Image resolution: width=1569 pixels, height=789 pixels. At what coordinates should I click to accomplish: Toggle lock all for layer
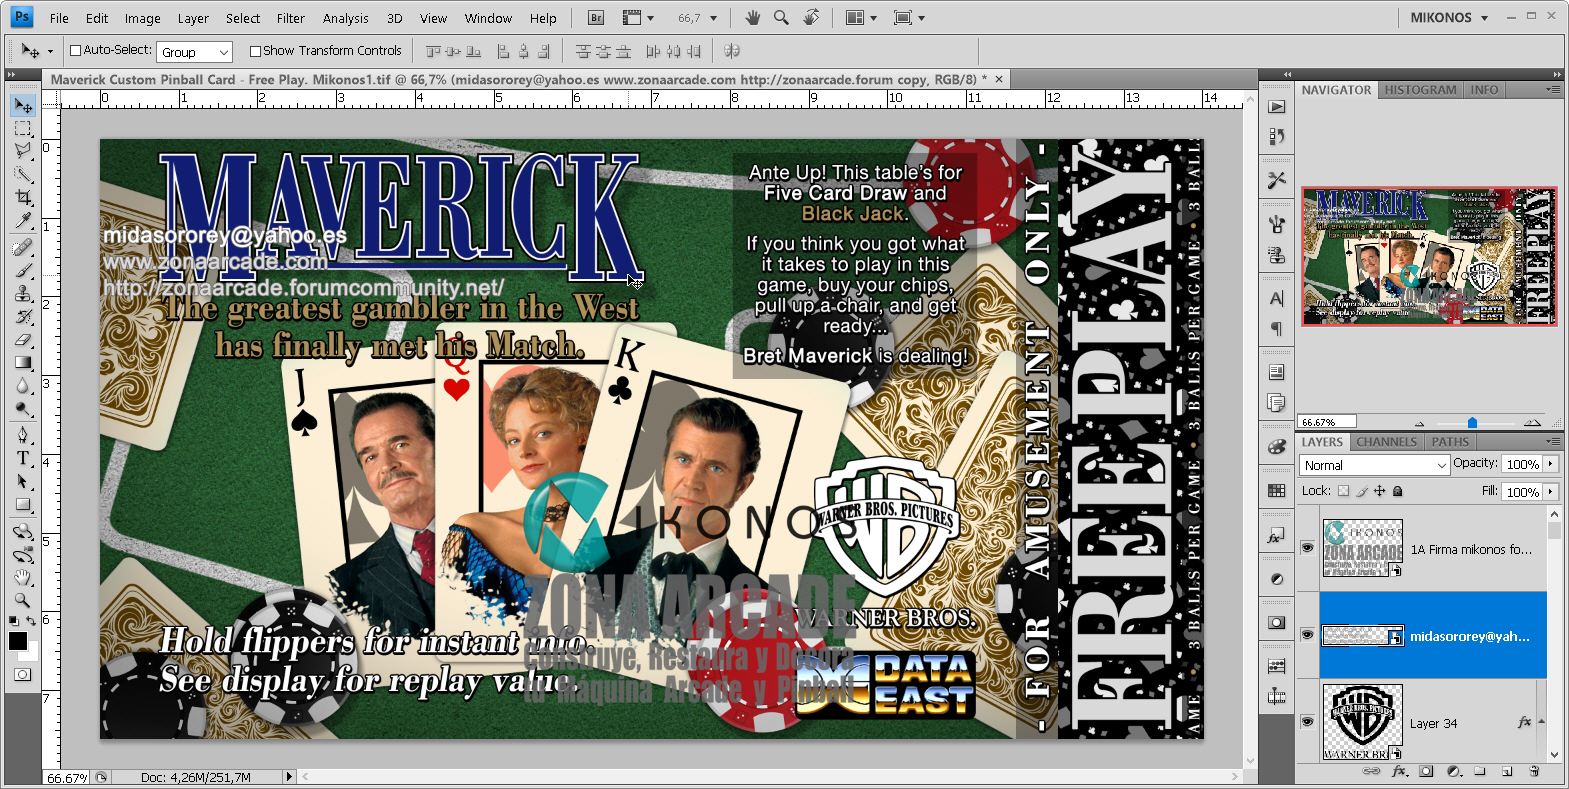point(1398,491)
